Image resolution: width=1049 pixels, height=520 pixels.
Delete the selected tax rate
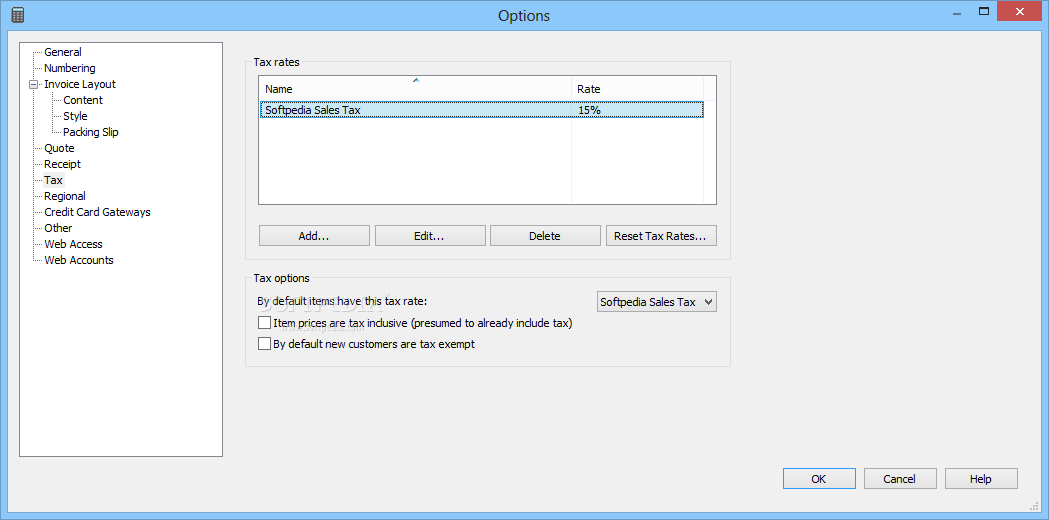coord(545,236)
